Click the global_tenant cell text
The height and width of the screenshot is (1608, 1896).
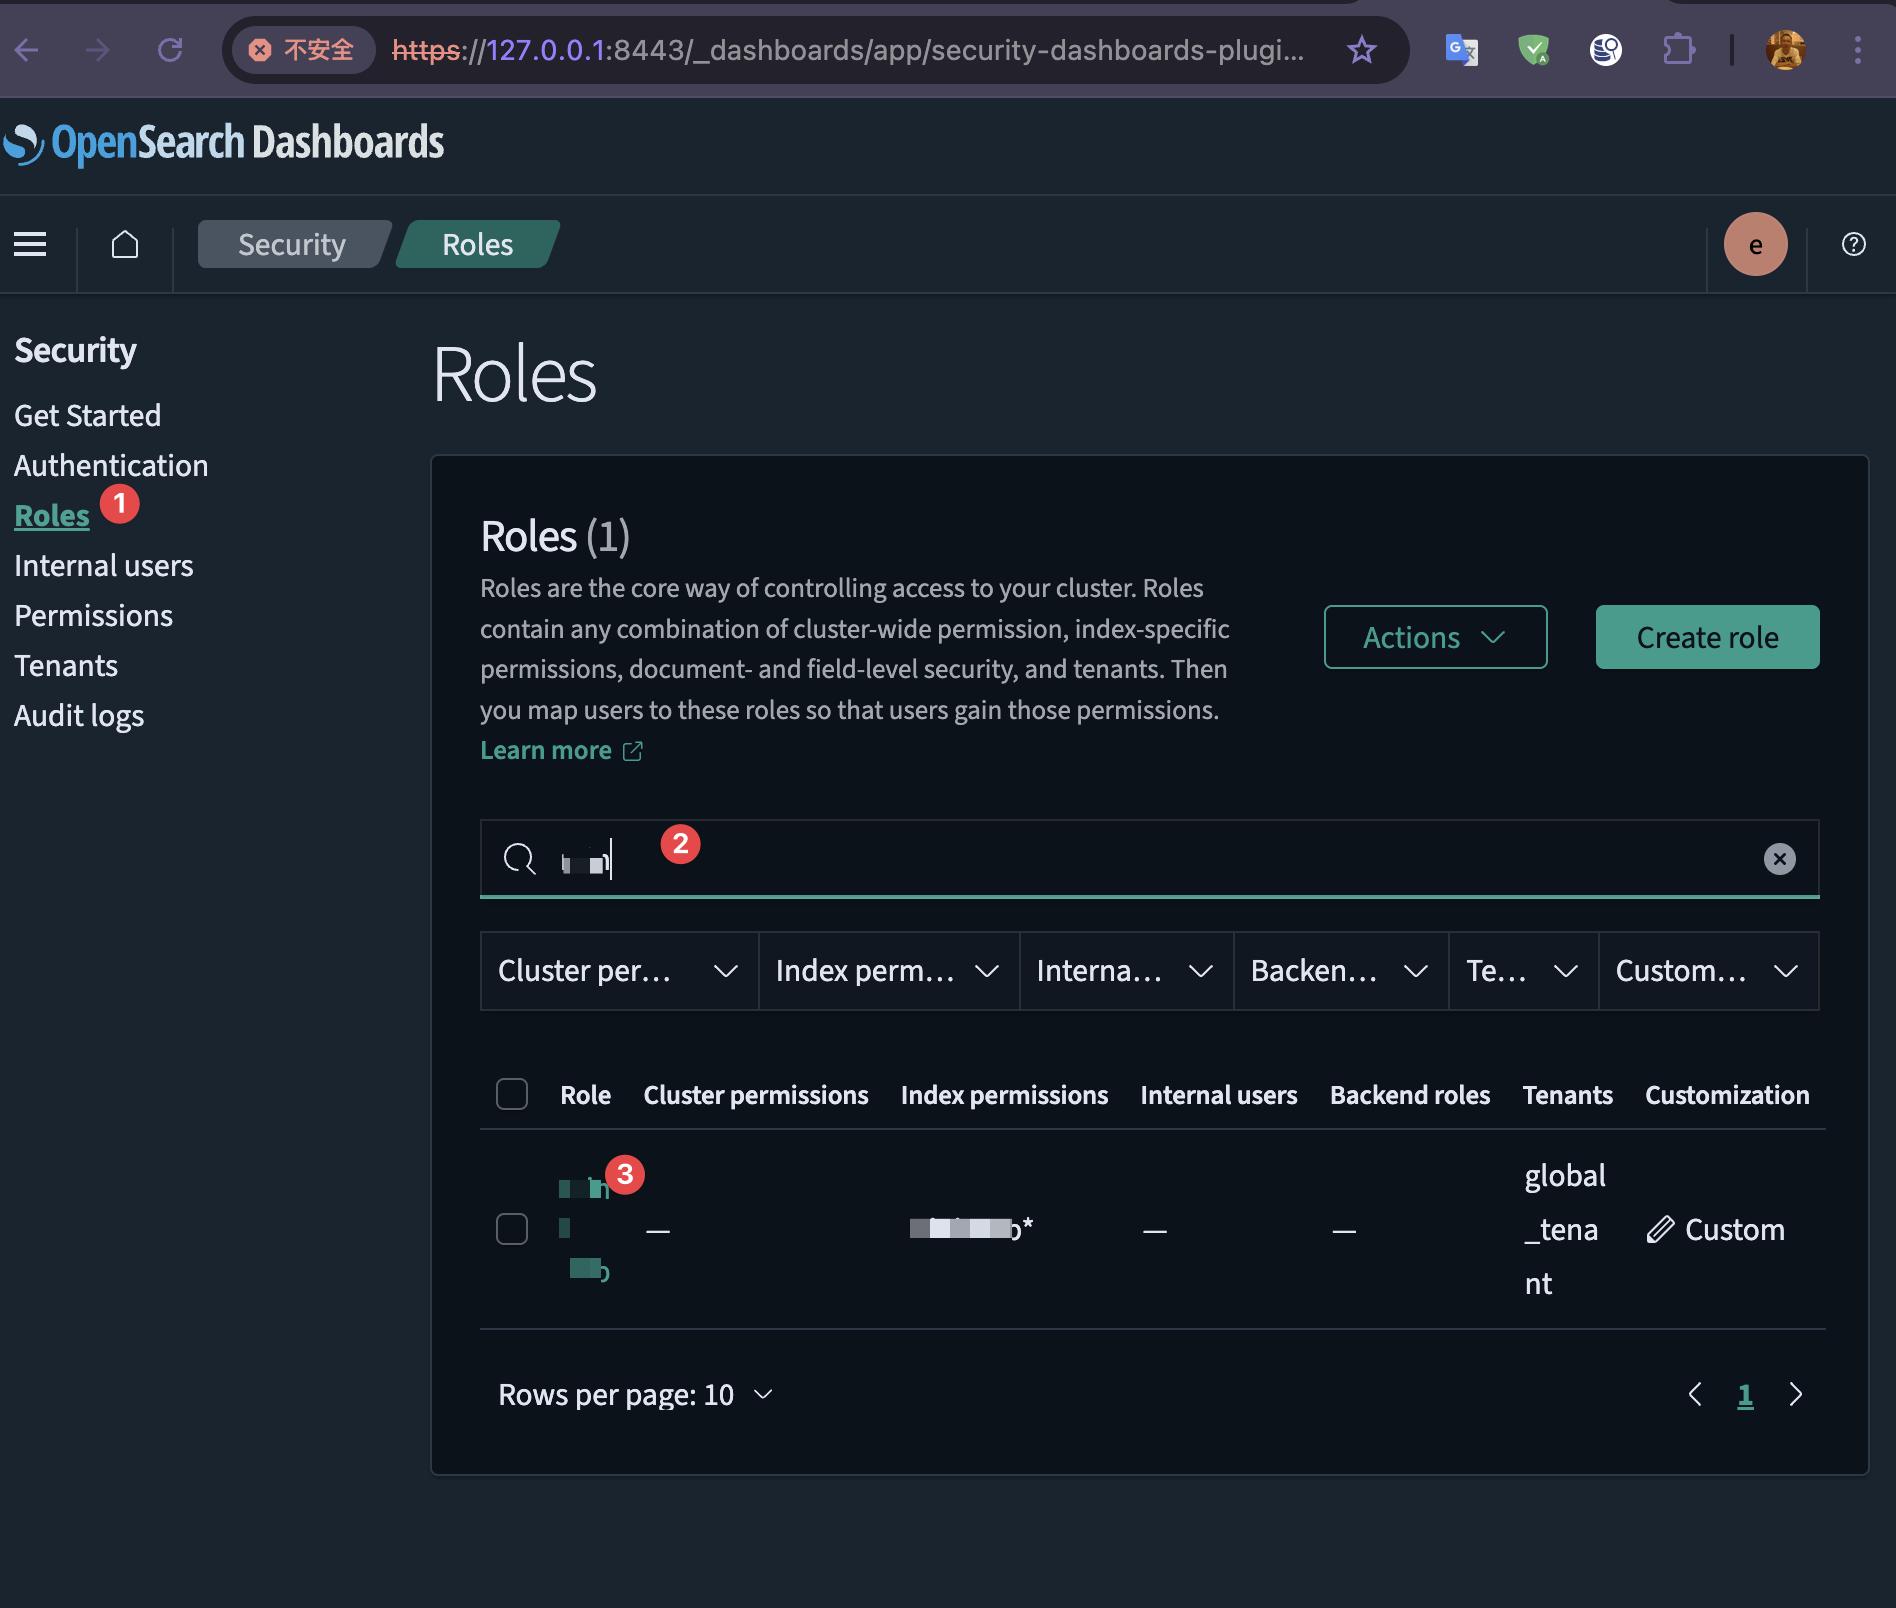(x=1565, y=1229)
